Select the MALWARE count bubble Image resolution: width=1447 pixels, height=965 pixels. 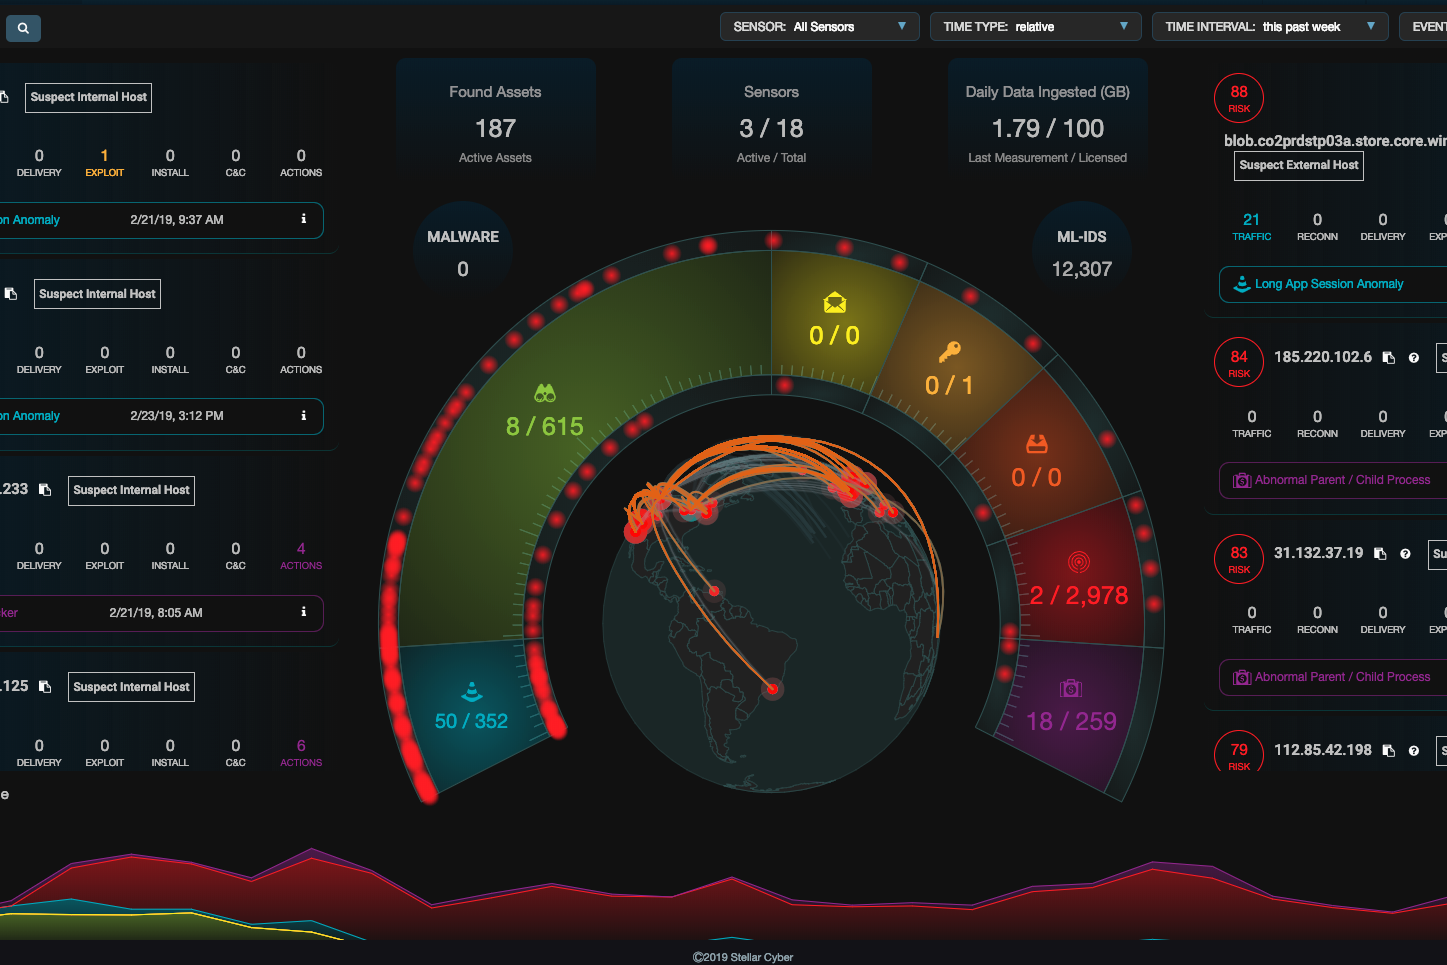click(463, 252)
